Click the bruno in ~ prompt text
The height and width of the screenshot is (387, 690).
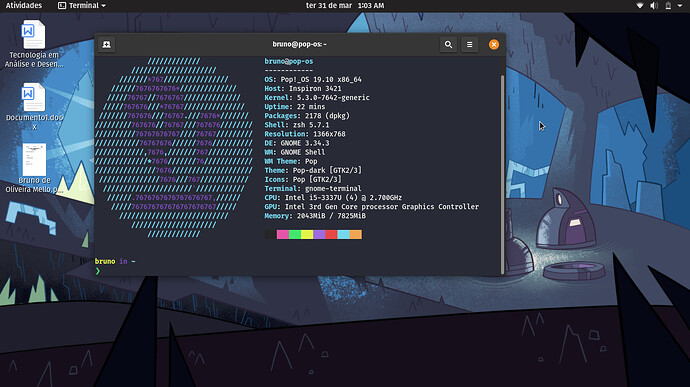click(115, 261)
